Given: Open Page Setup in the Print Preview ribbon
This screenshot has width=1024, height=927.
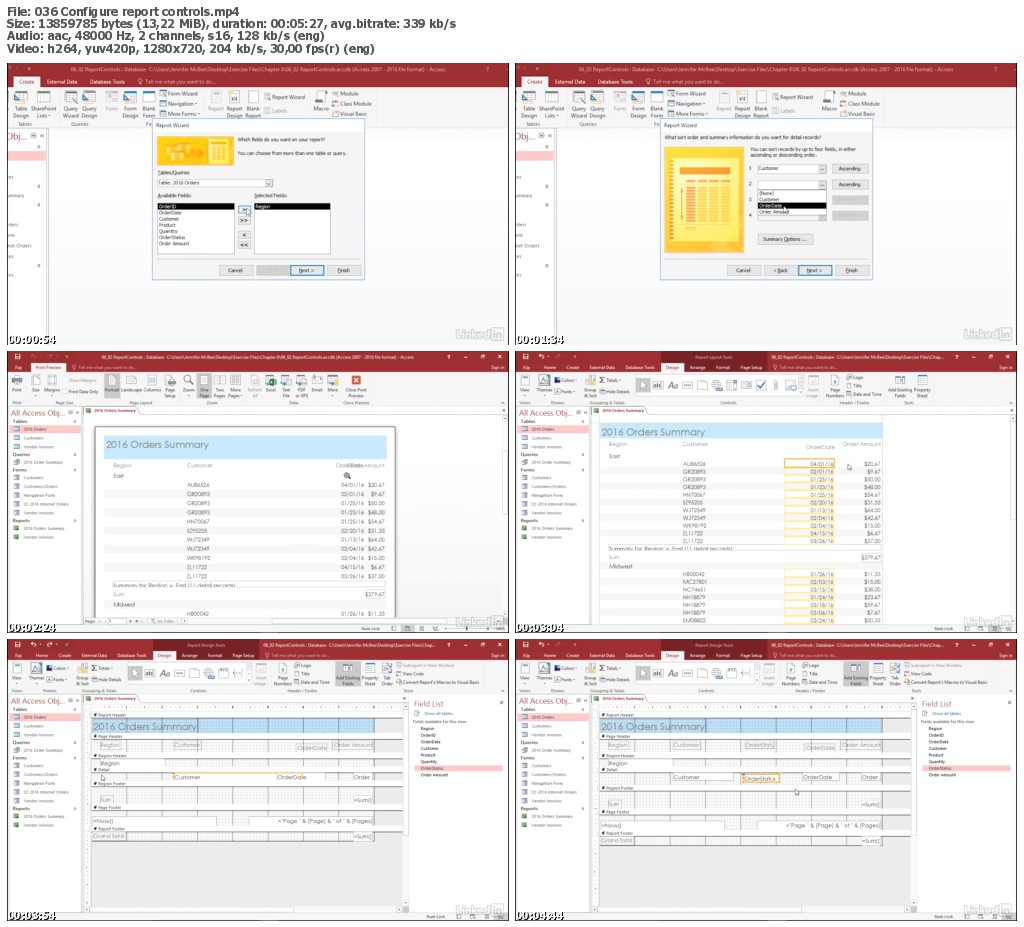Looking at the screenshot, I should [170, 386].
